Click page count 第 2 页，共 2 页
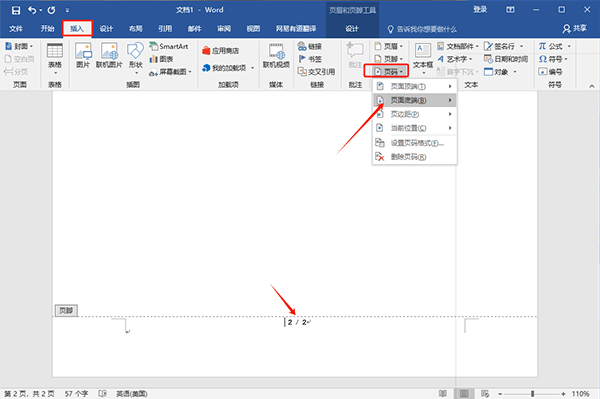 click(x=29, y=394)
